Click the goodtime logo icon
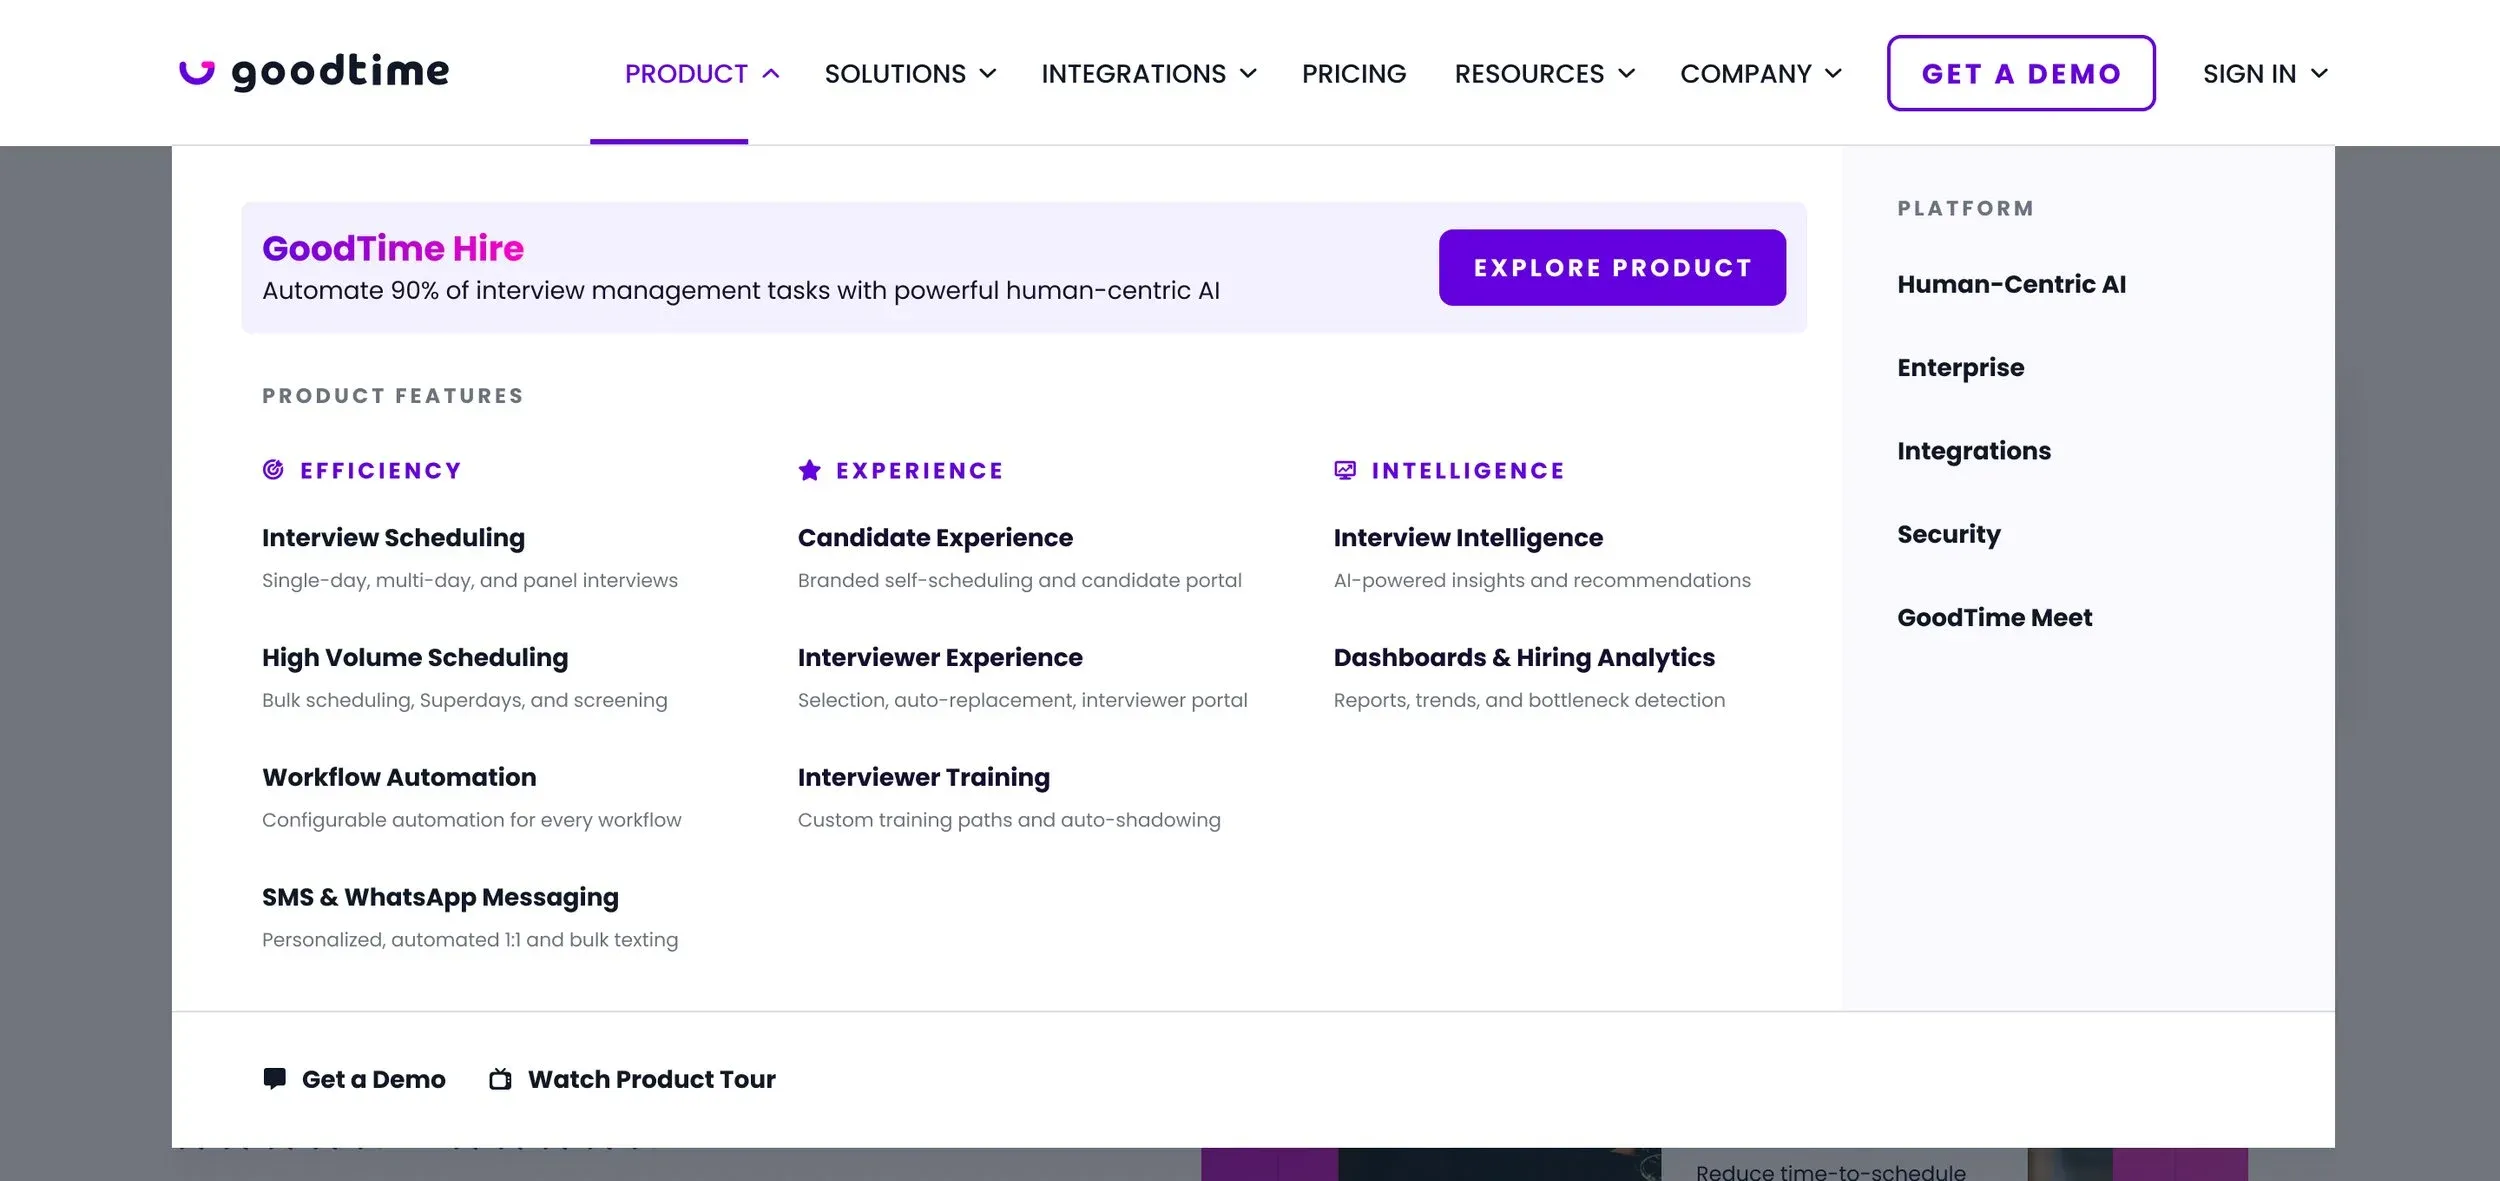Viewport: 2500px width, 1181px height. coord(197,72)
